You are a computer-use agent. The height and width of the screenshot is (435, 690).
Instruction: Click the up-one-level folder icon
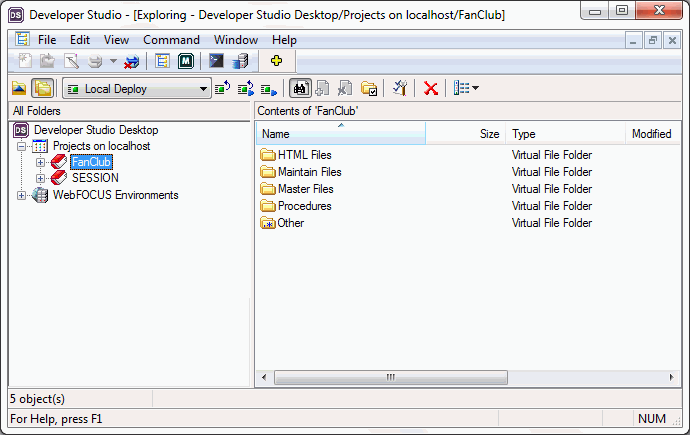[19, 88]
